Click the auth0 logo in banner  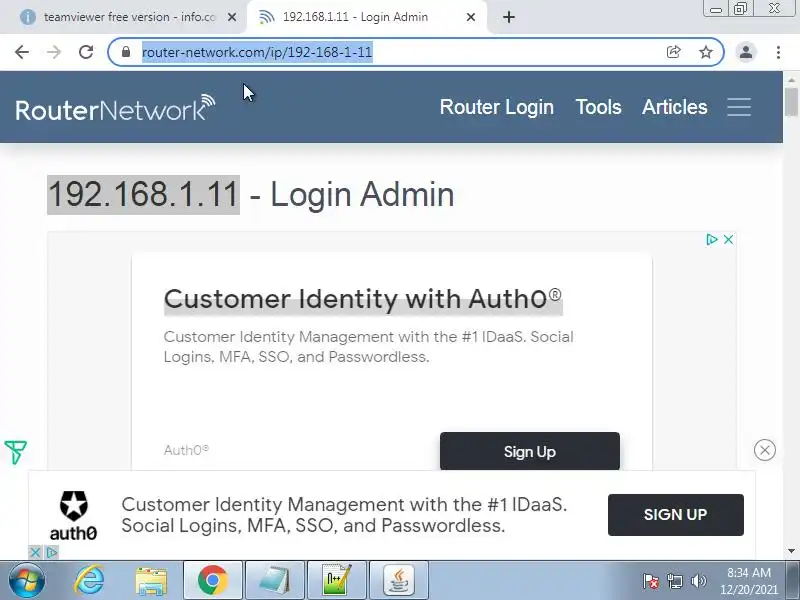pos(73,516)
